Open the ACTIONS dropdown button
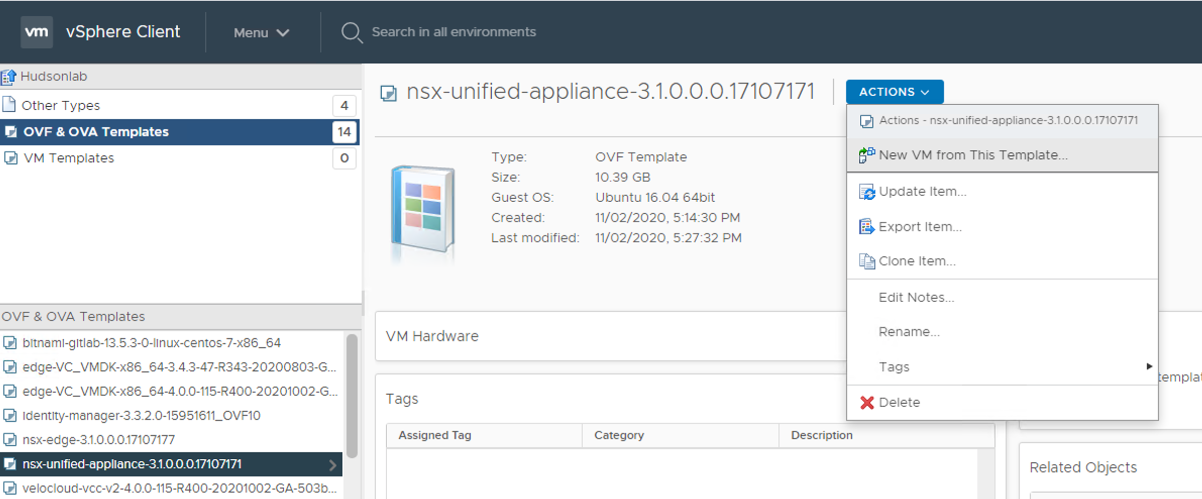Screen dimensions: 1202x499 click(x=894, y=92)
